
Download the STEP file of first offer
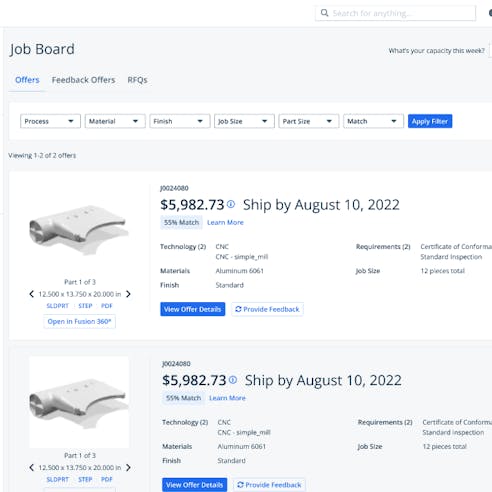[x=85, y=306]
